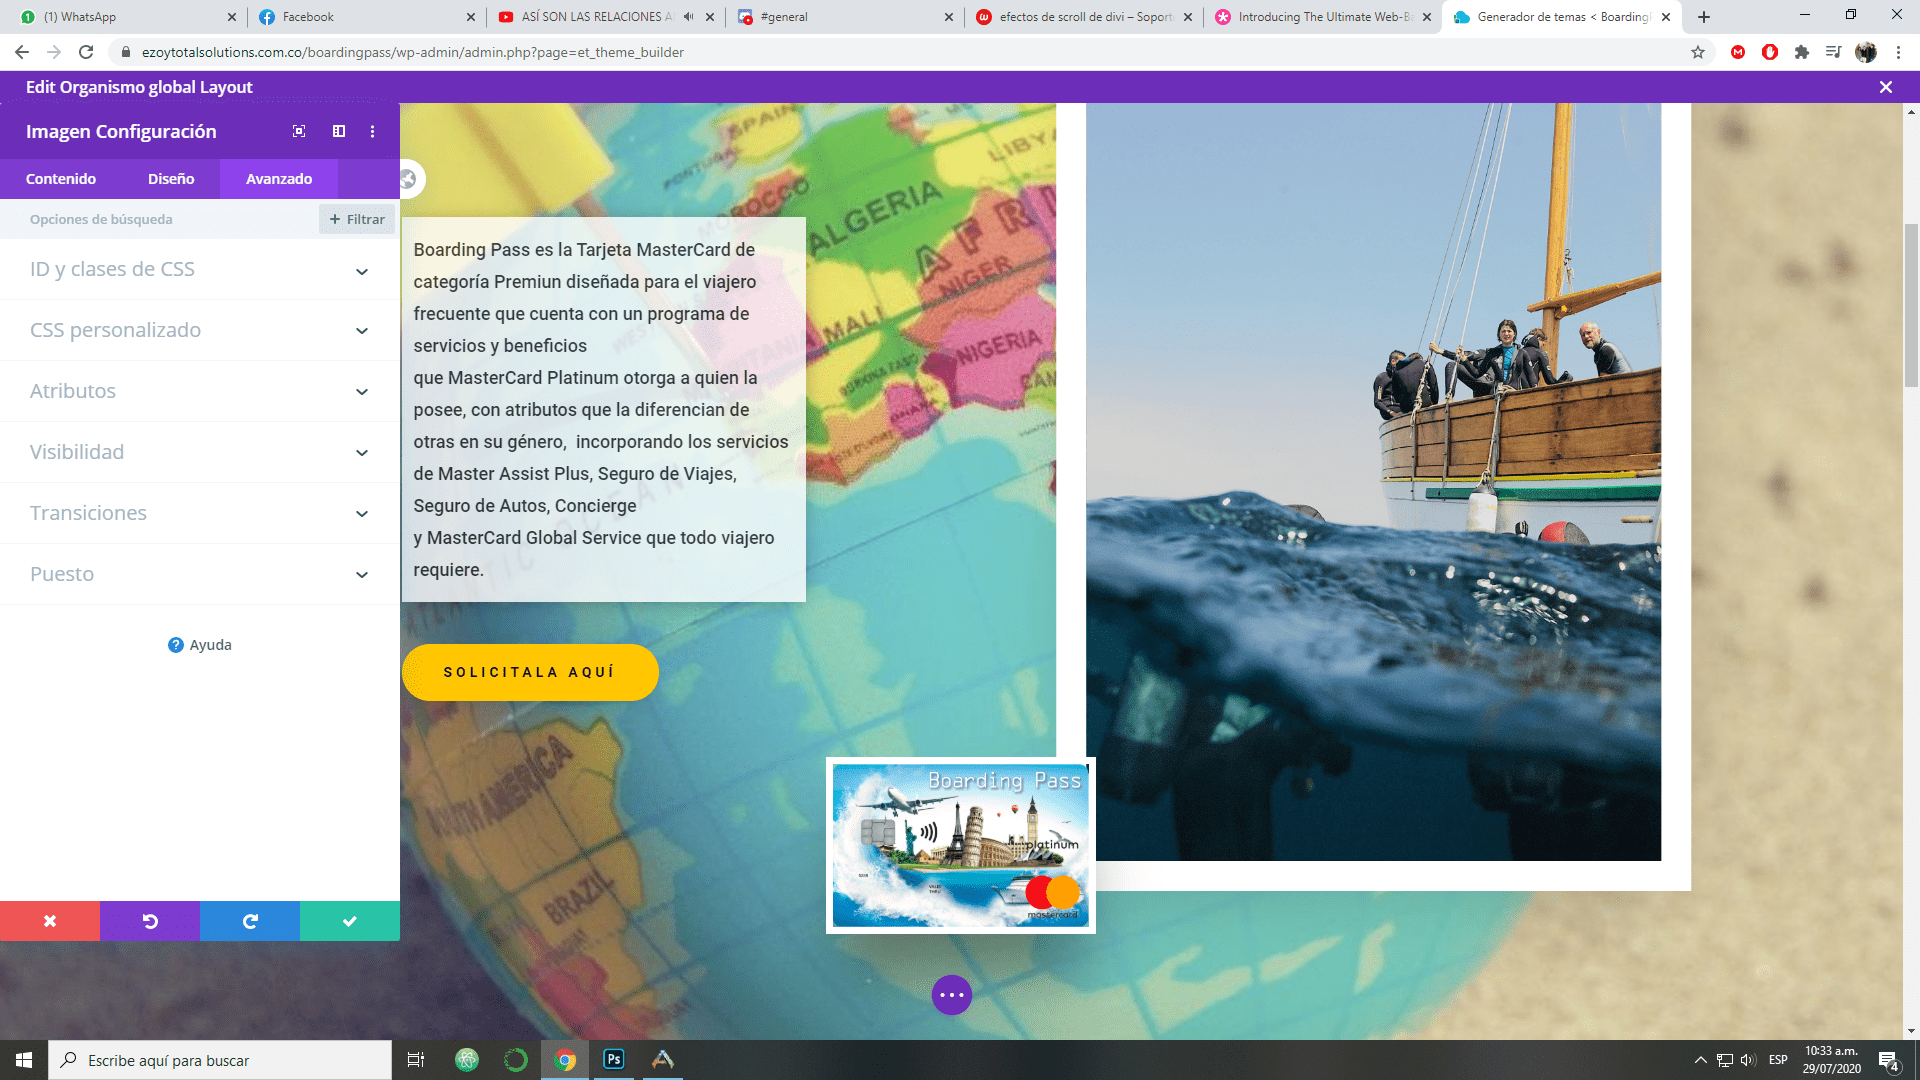1920x1080 pixels.
Task: Click the red discard changes button
Action: (x=50, y=921)
